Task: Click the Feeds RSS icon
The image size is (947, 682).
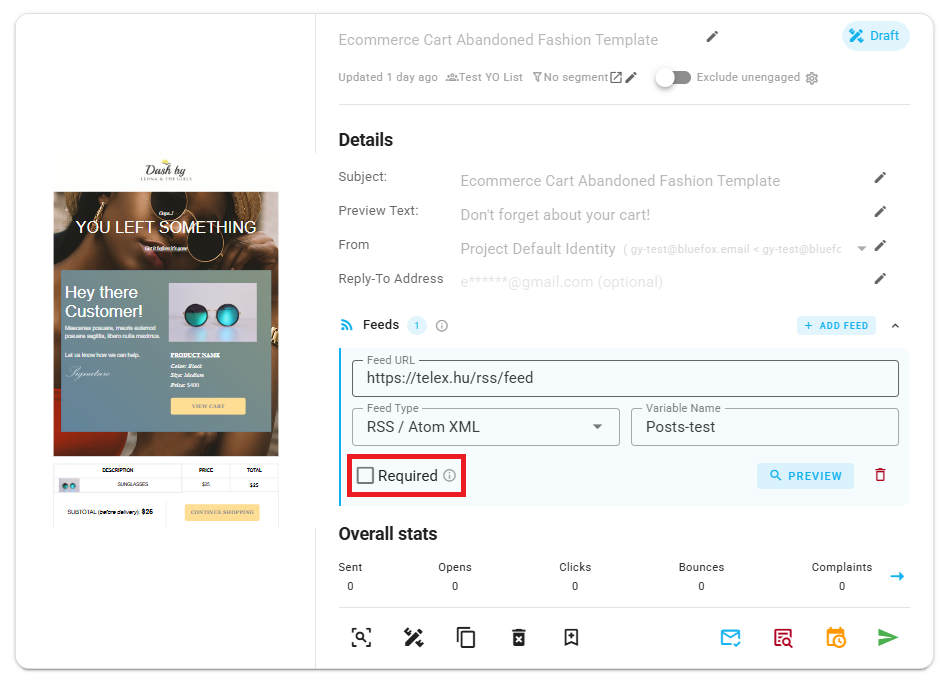Action: click(x=347, y=325)
